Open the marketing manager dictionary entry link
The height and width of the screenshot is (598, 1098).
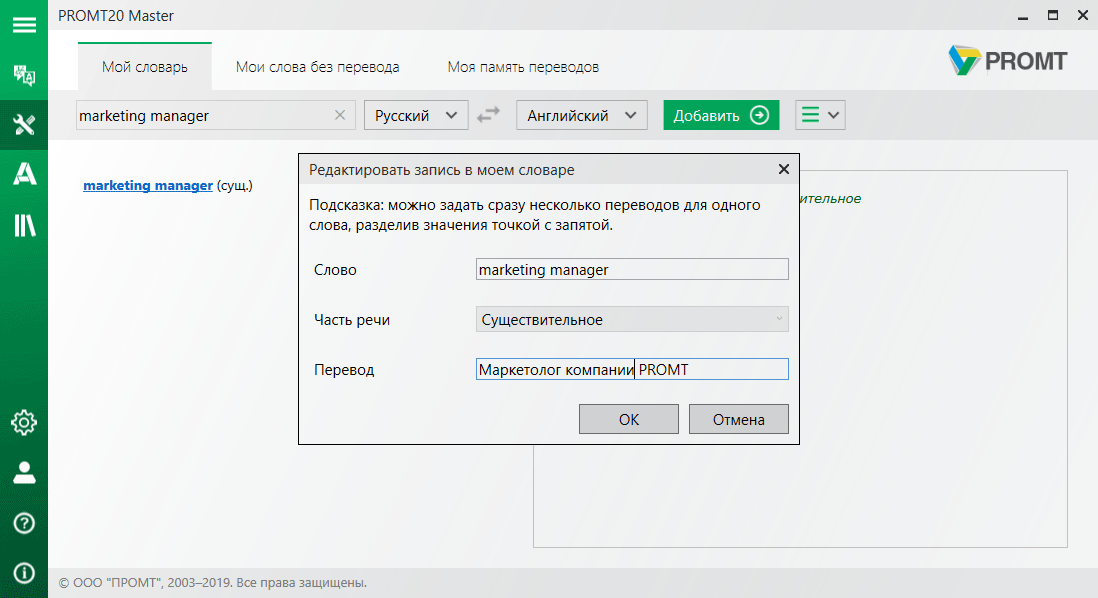[x=148, y=186]
